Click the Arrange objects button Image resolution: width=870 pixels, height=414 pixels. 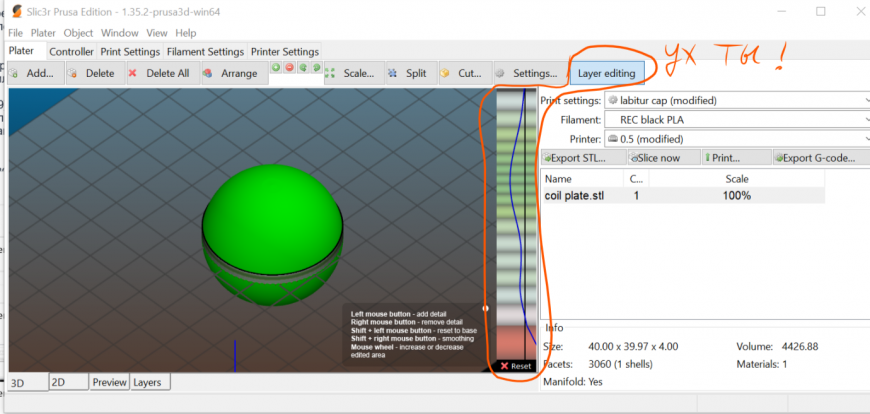(231, 73)
